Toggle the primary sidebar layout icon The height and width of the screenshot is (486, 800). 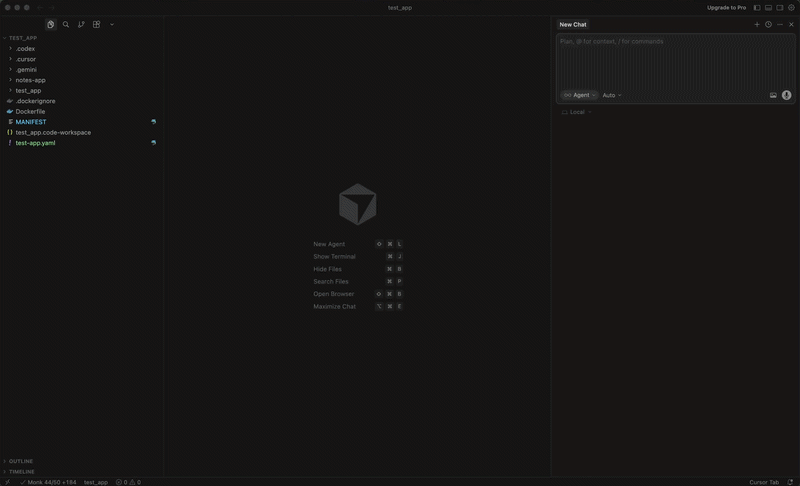click(x=757, y=8)
